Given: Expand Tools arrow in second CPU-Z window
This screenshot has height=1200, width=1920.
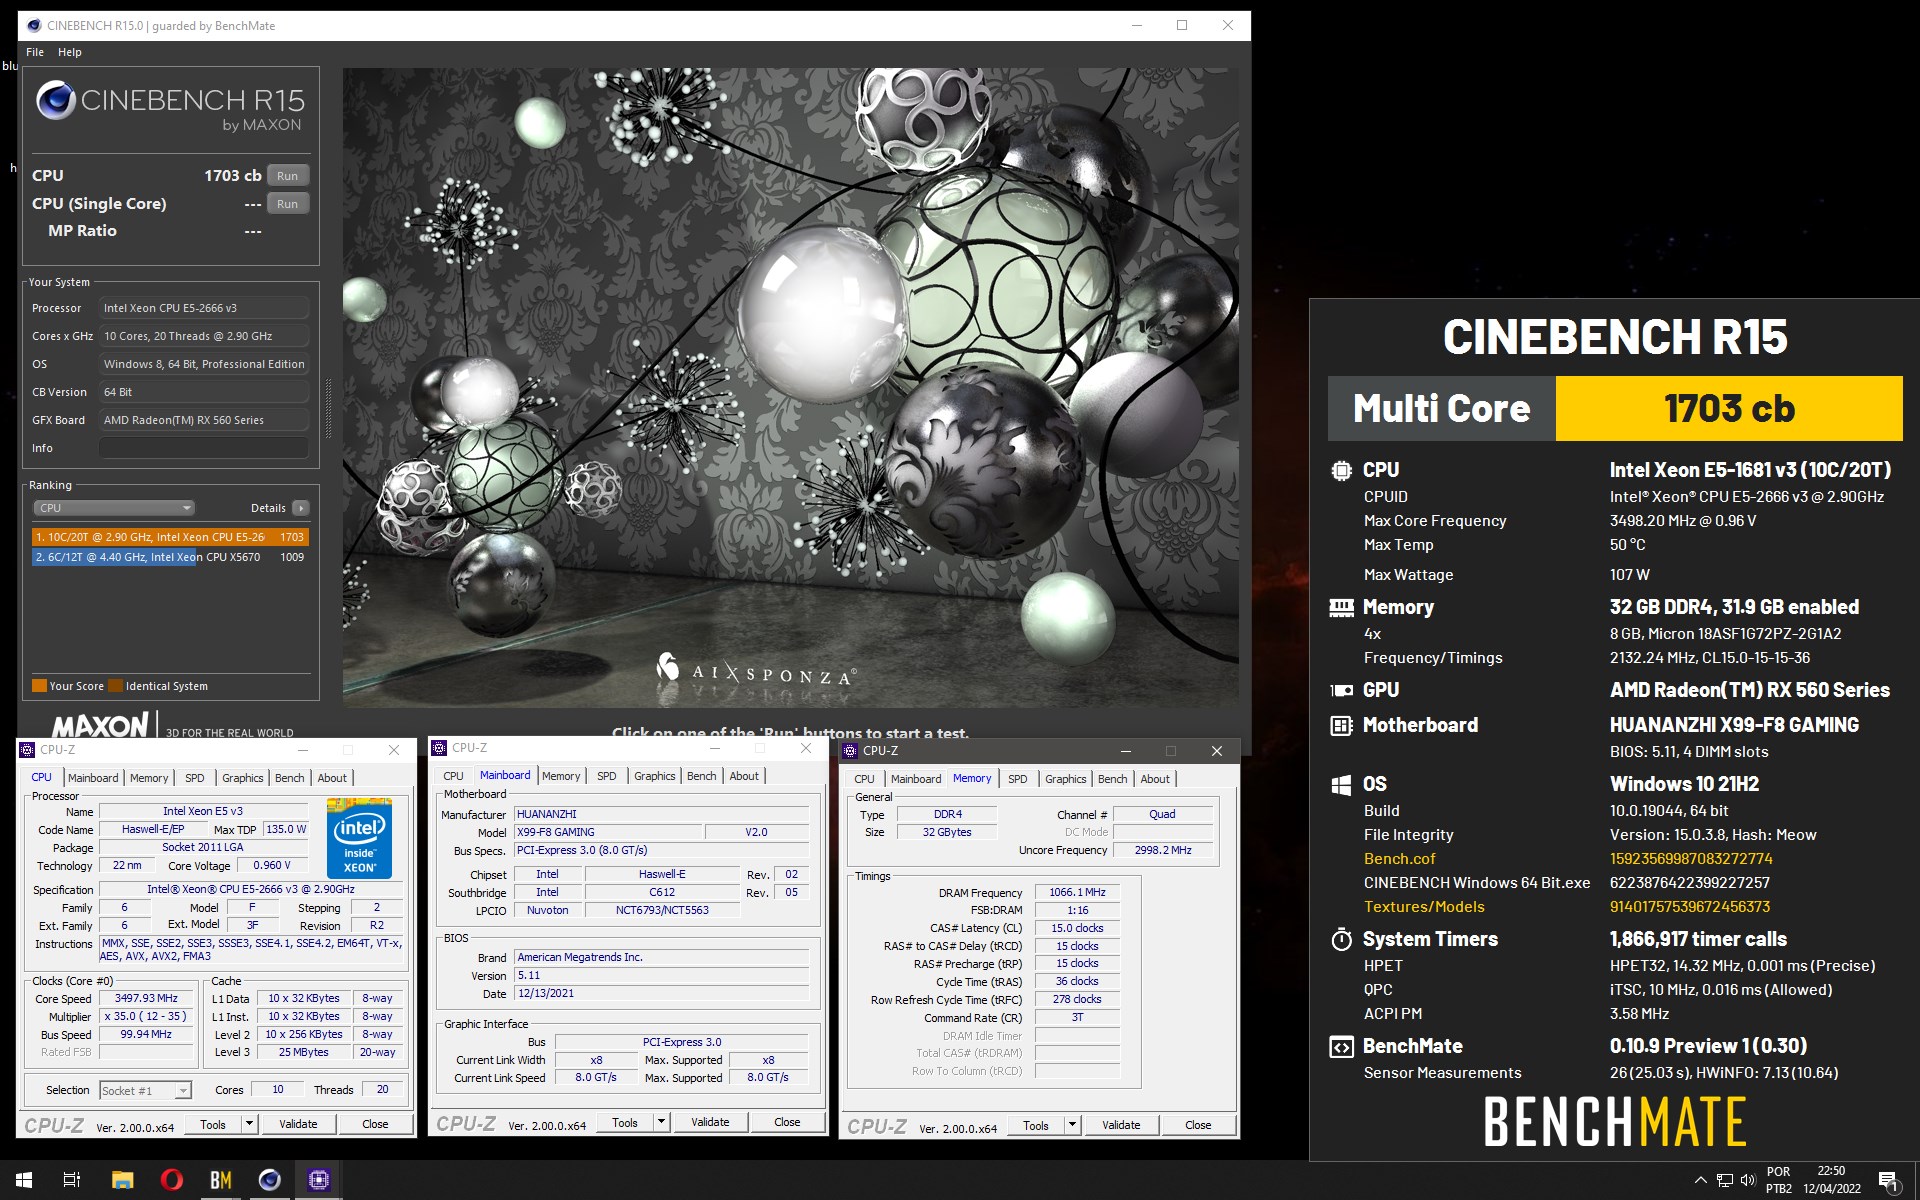Looking at the screenshot, I should (x=661, y=1122).
